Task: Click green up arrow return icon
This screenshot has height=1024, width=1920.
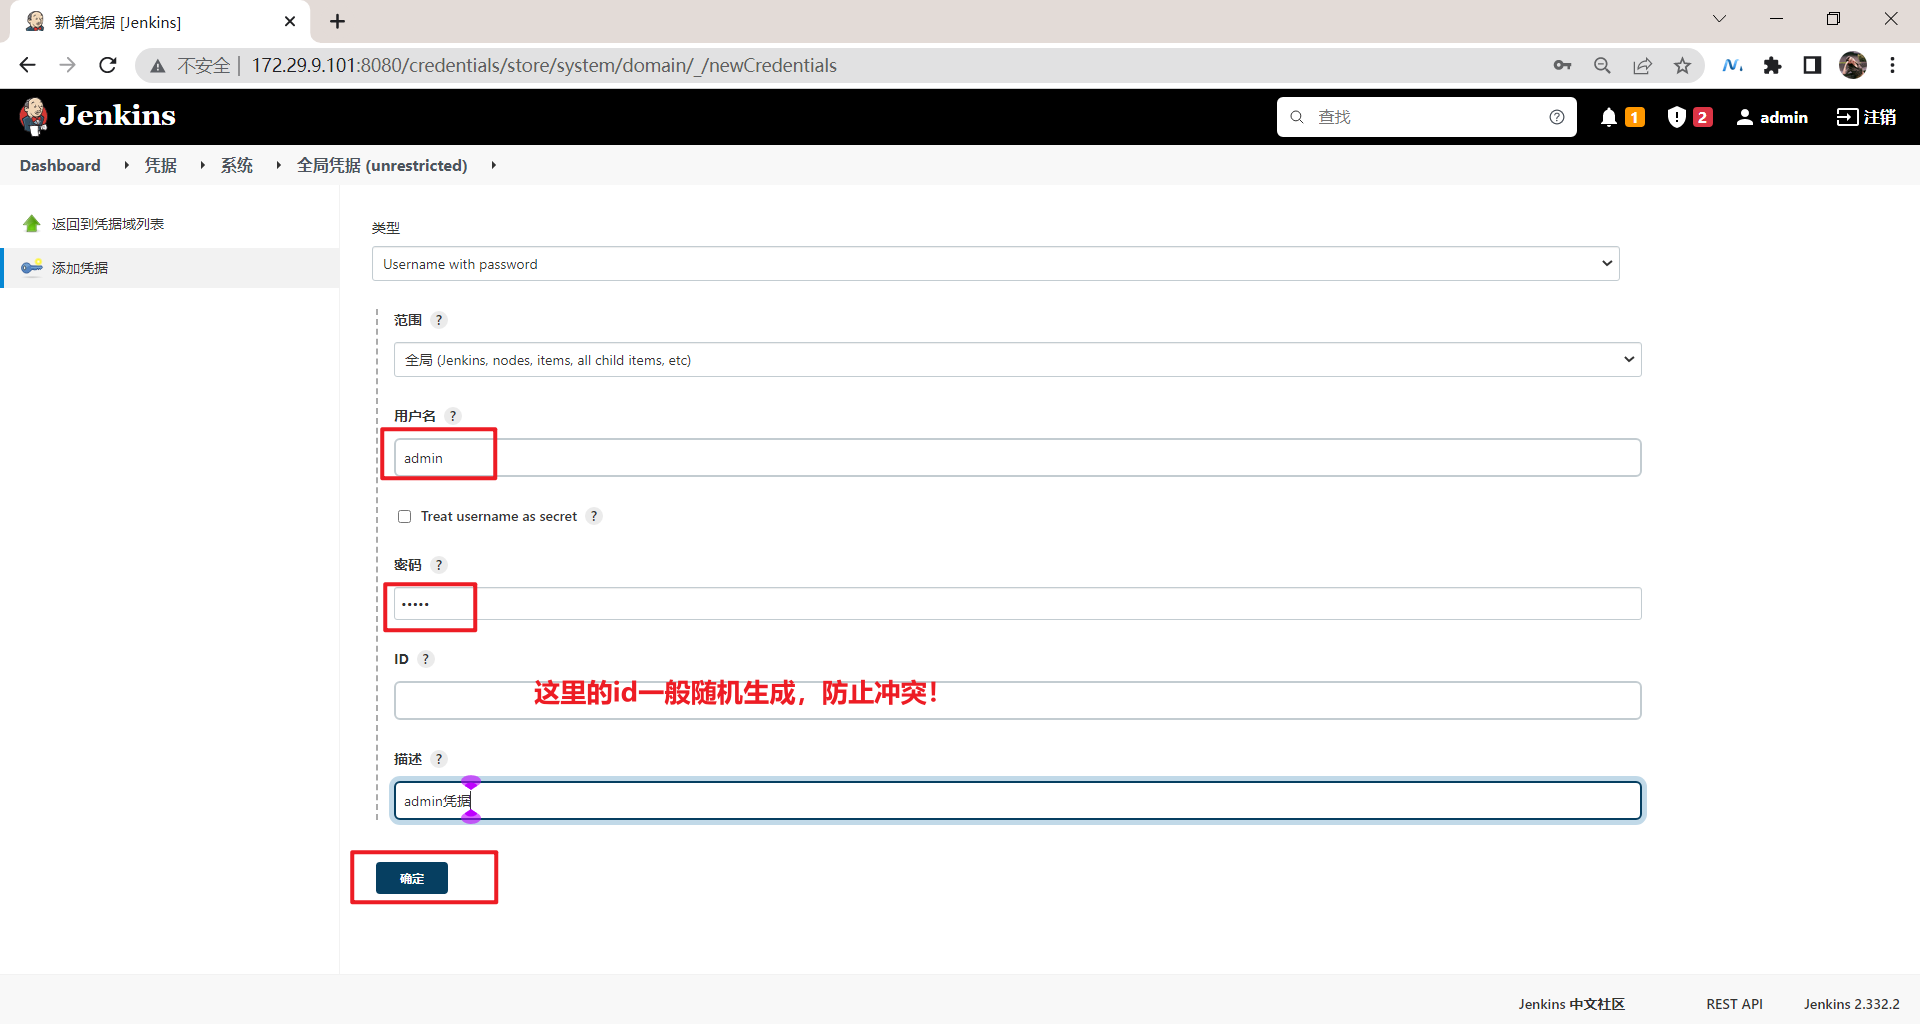Action: tap(32, 224)
